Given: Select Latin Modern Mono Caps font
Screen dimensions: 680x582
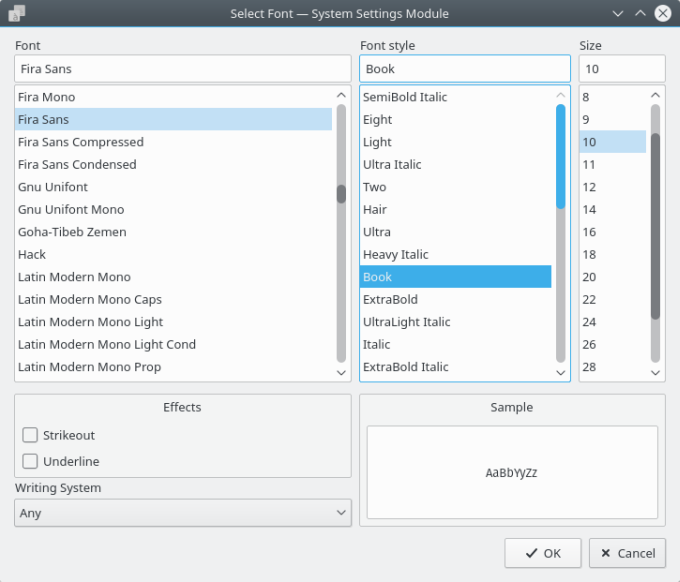Looking at the screenshot, I should click(x=173, y=299).
